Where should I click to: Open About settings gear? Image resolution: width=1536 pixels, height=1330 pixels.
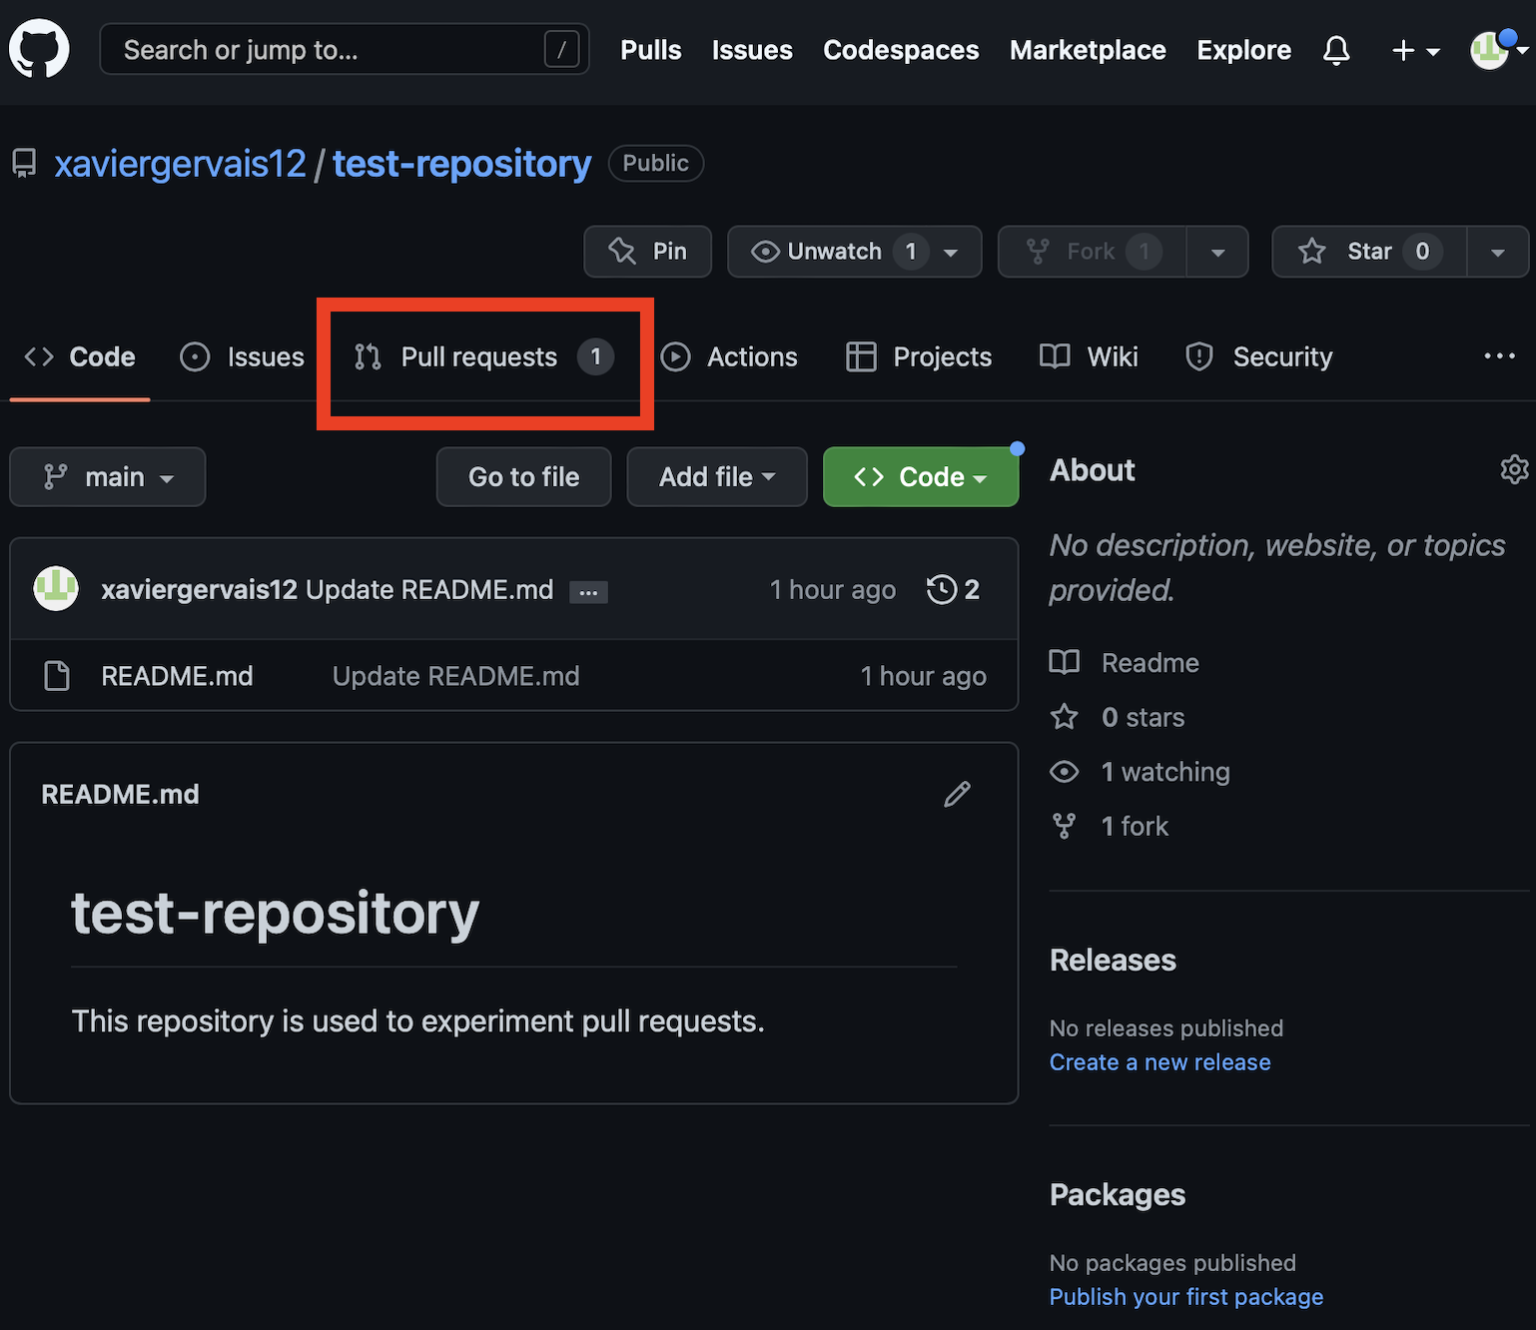point(1514,469)
